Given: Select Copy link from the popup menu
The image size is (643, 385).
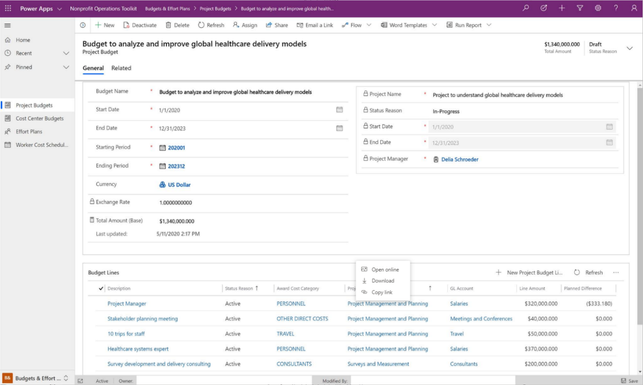Looking at the screenshot, I should tap(382, 292).
